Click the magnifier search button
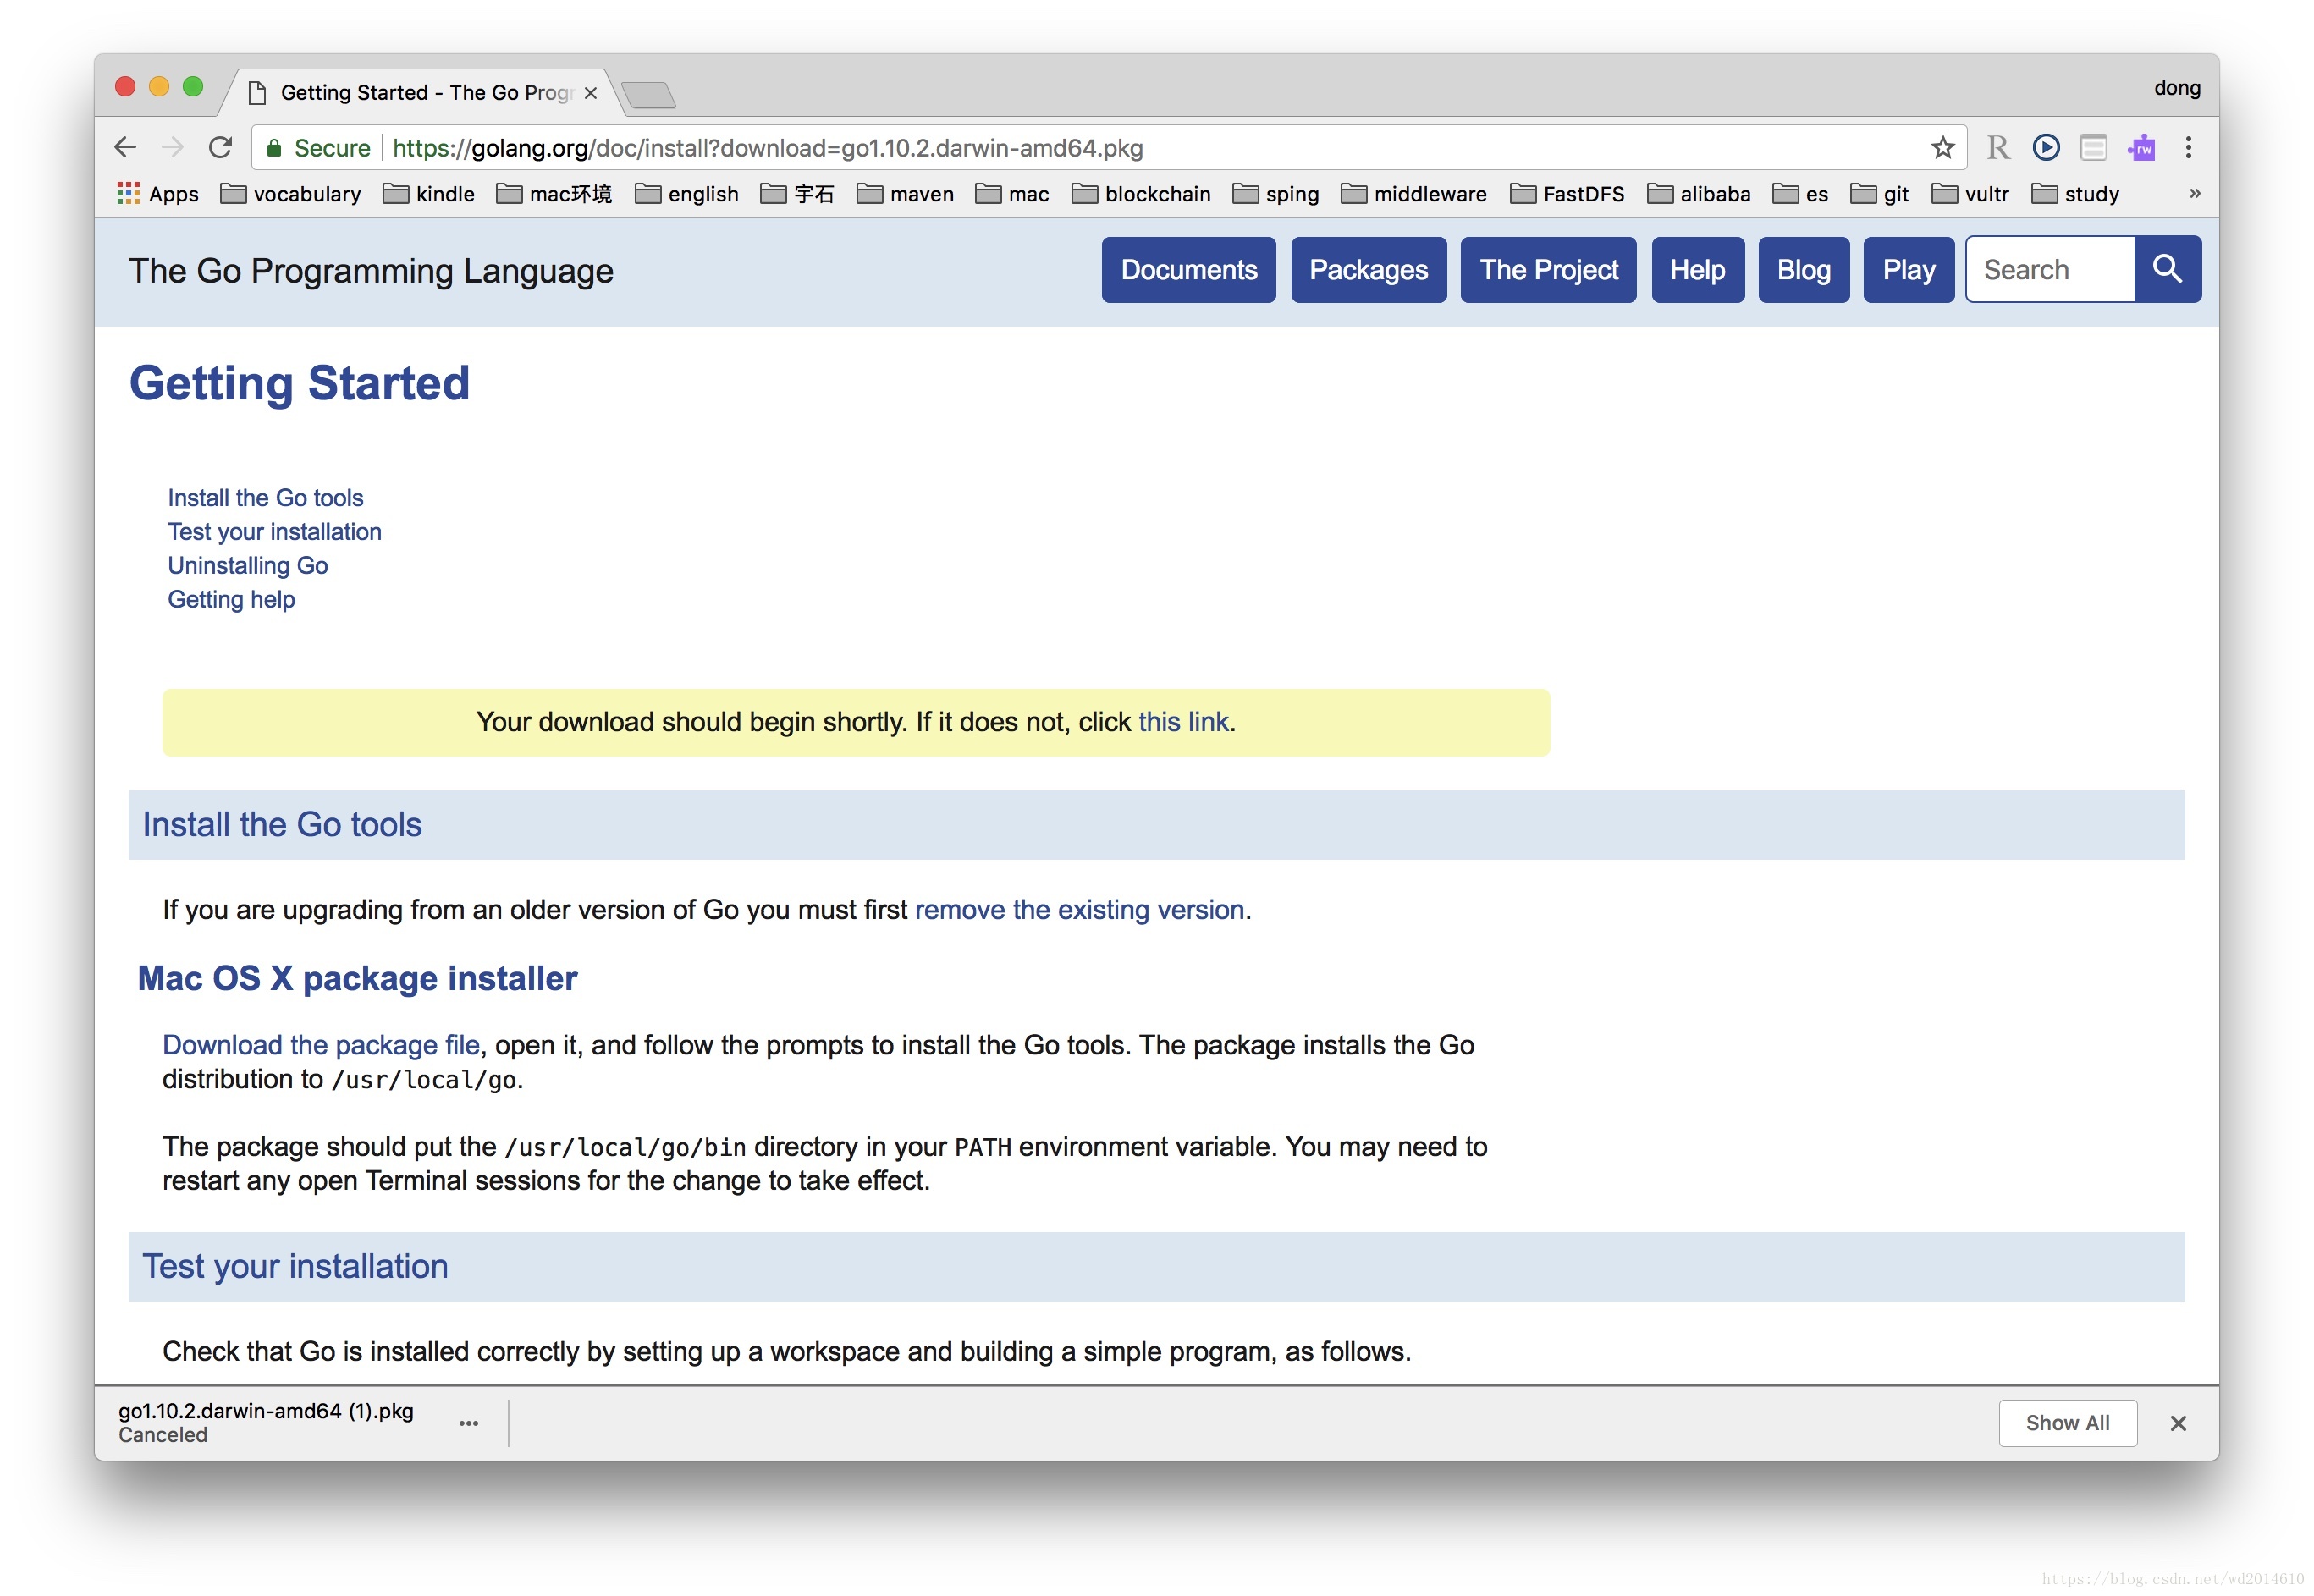 tap(2167, 269)
